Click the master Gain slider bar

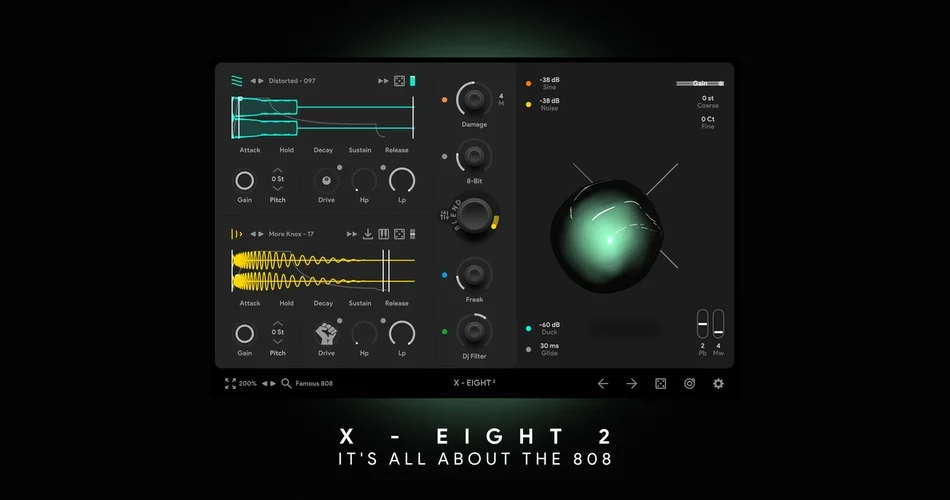(700, 84)
